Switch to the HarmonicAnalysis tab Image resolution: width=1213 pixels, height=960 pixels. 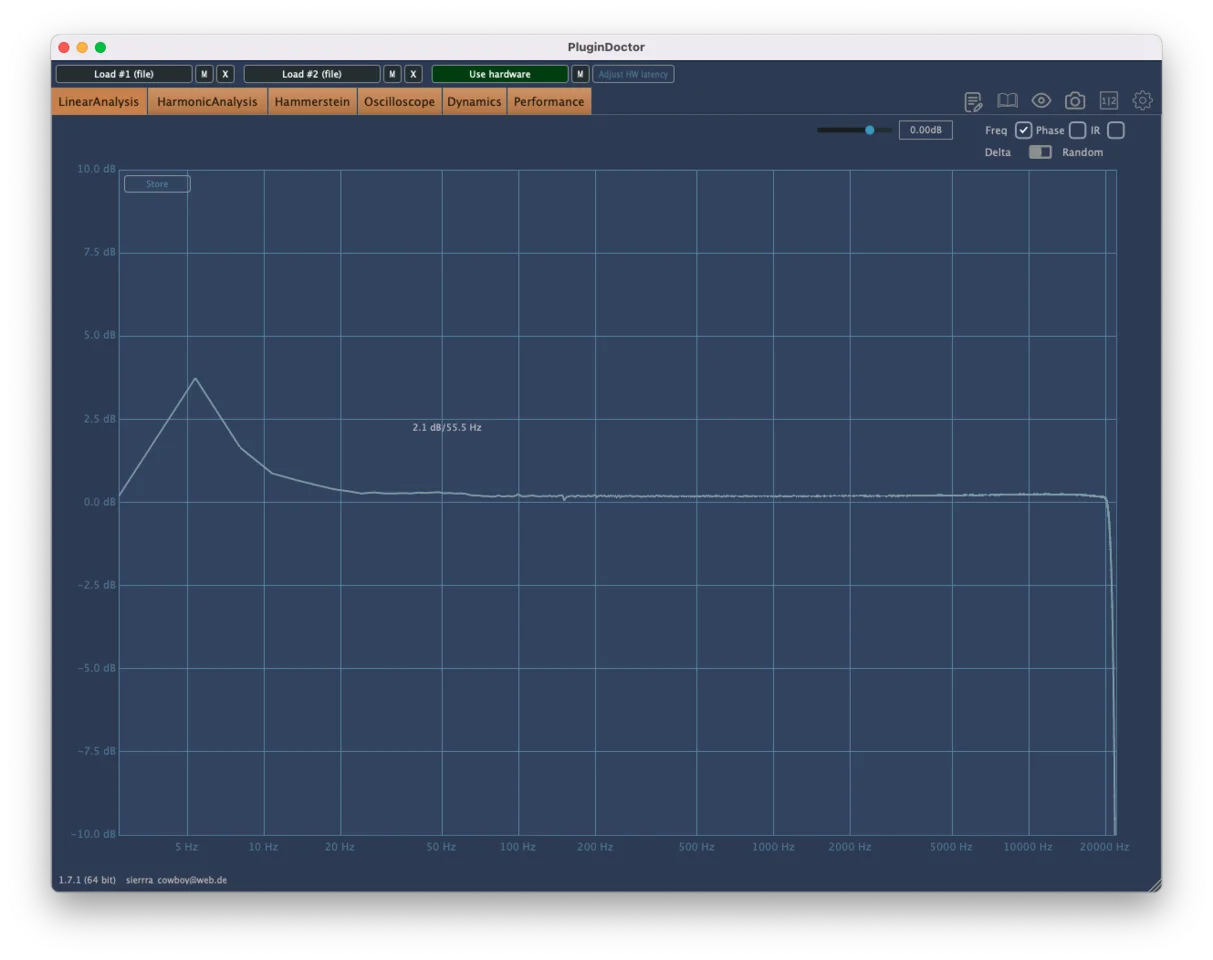[207, 102]
